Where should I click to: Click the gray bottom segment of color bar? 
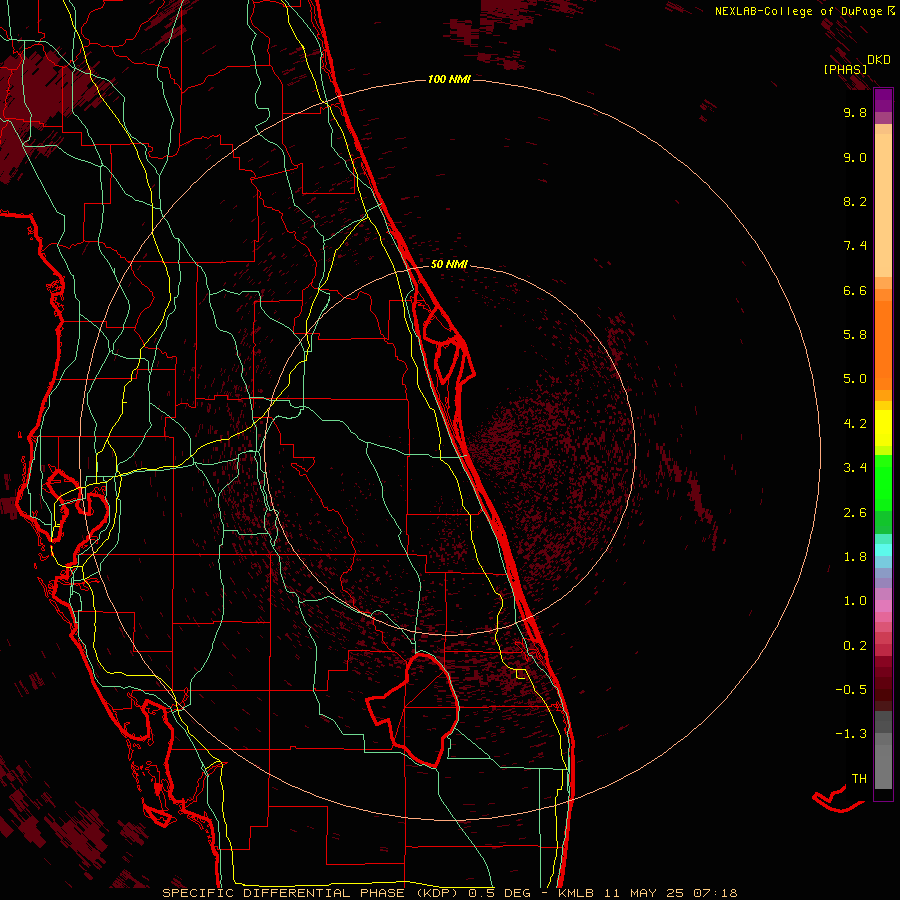click(883, 763)
